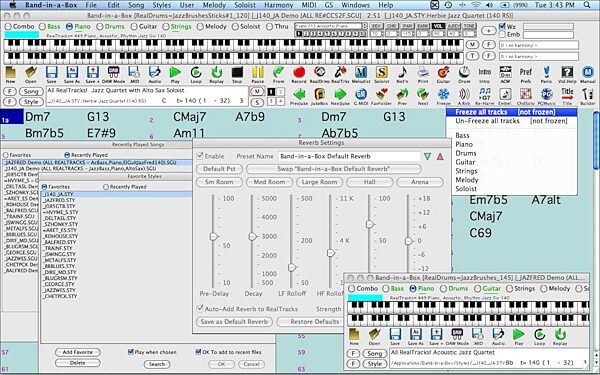600x375 pixels.
Task: Open the Soloist toolbar icon
Action: tap(382, 74)
